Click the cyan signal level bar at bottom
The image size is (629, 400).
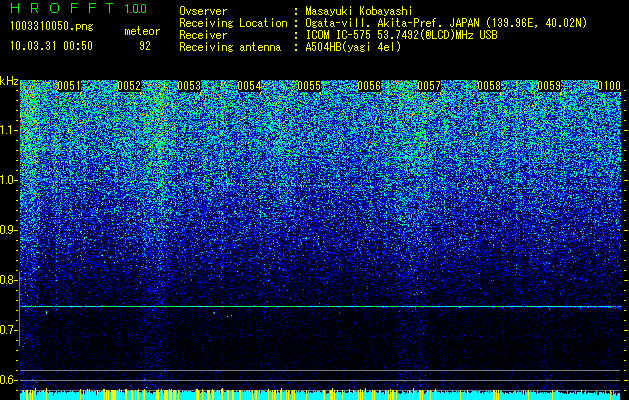[321, 394]
